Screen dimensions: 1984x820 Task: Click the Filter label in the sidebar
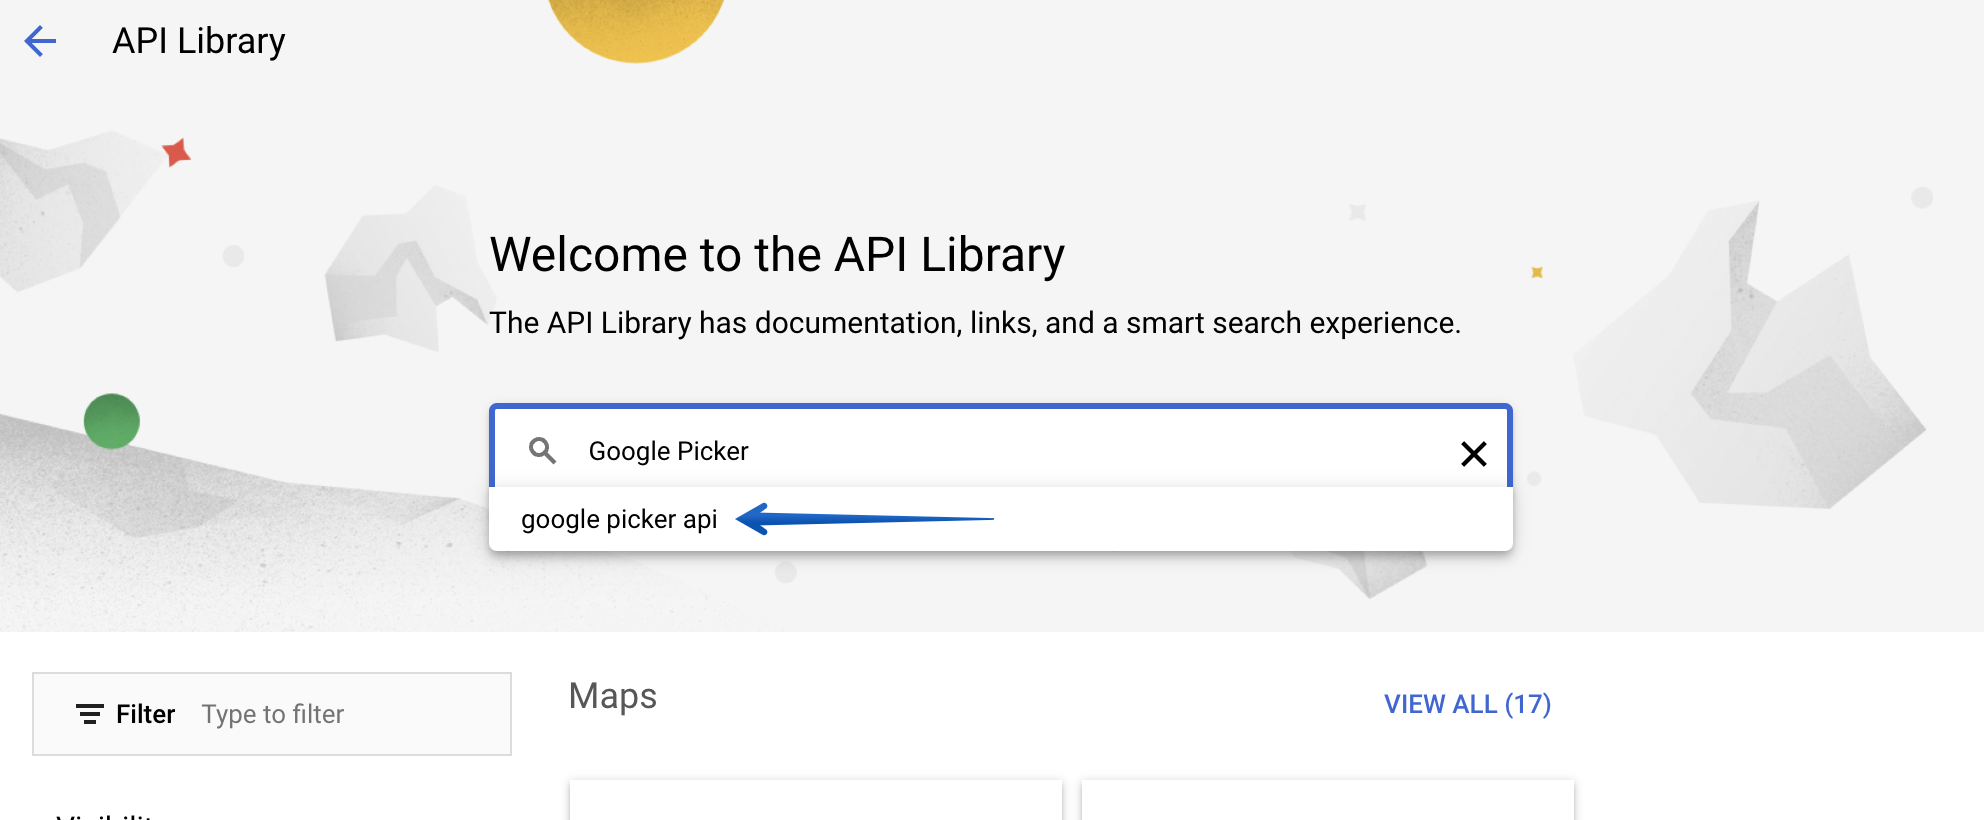pos(144,714)
